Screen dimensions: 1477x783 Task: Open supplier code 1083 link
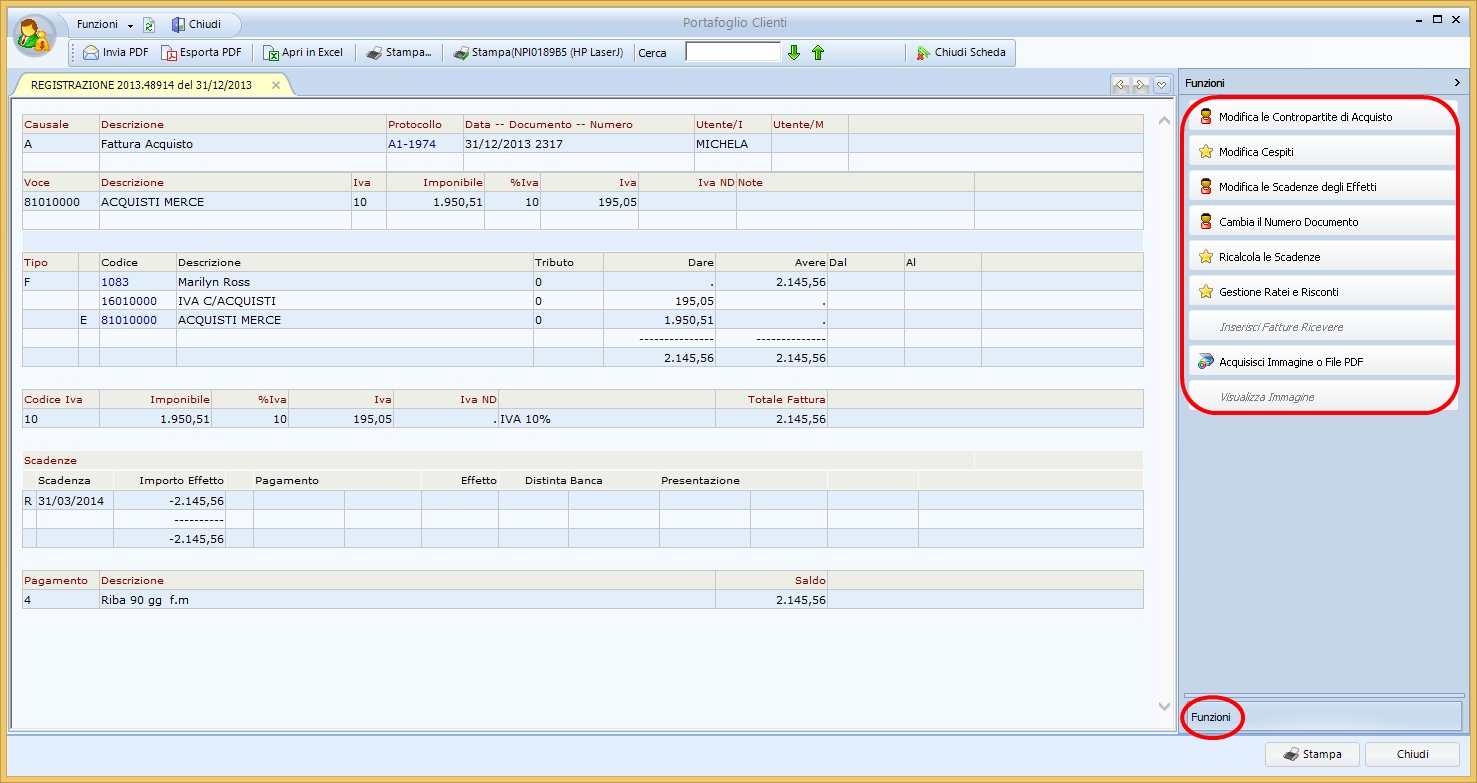click(x=115, y=282)
